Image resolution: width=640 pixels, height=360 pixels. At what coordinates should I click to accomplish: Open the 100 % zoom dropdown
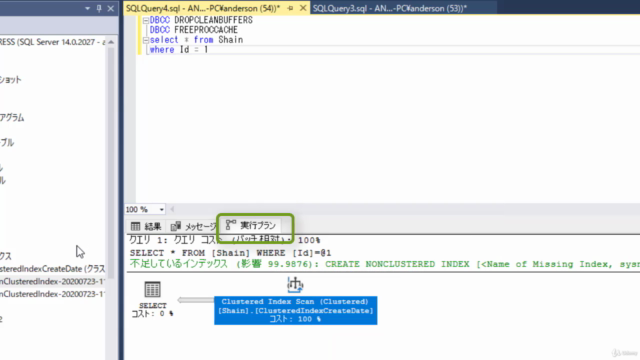click(x=162, y=209)
